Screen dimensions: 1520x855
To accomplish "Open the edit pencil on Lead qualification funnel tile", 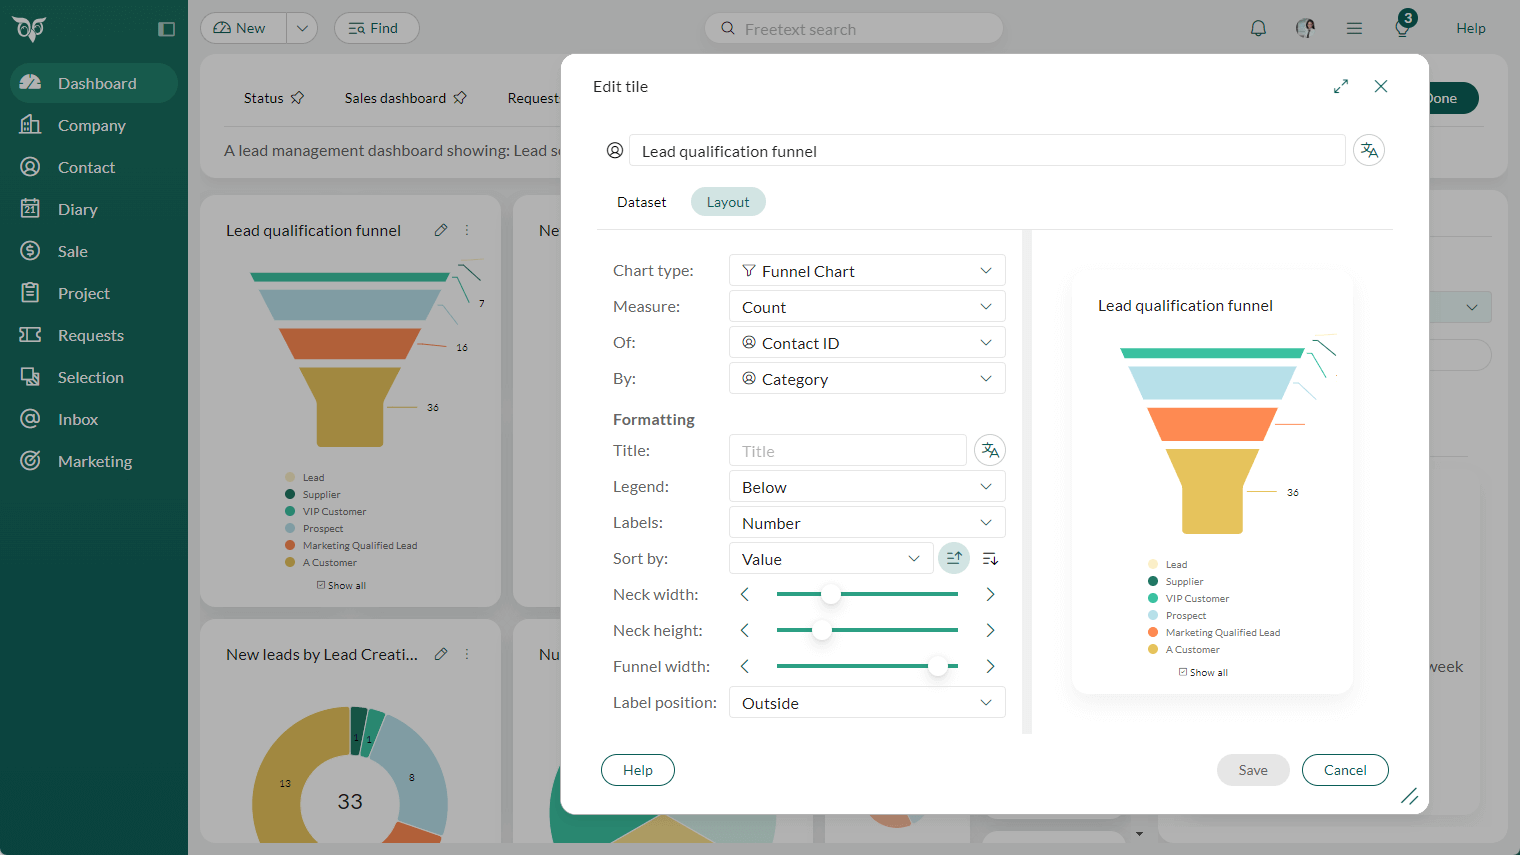I will click(441, 230).
